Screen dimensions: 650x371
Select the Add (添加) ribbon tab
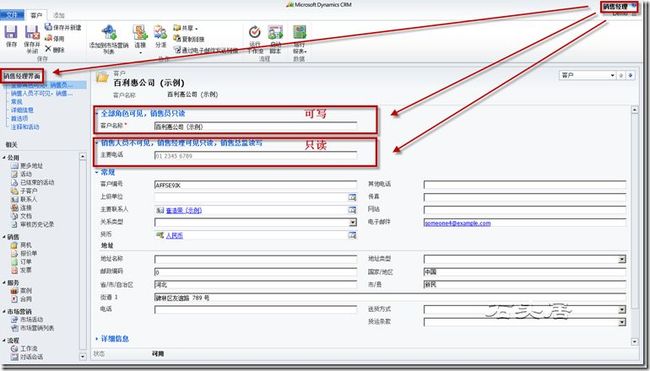click(59, 15)
